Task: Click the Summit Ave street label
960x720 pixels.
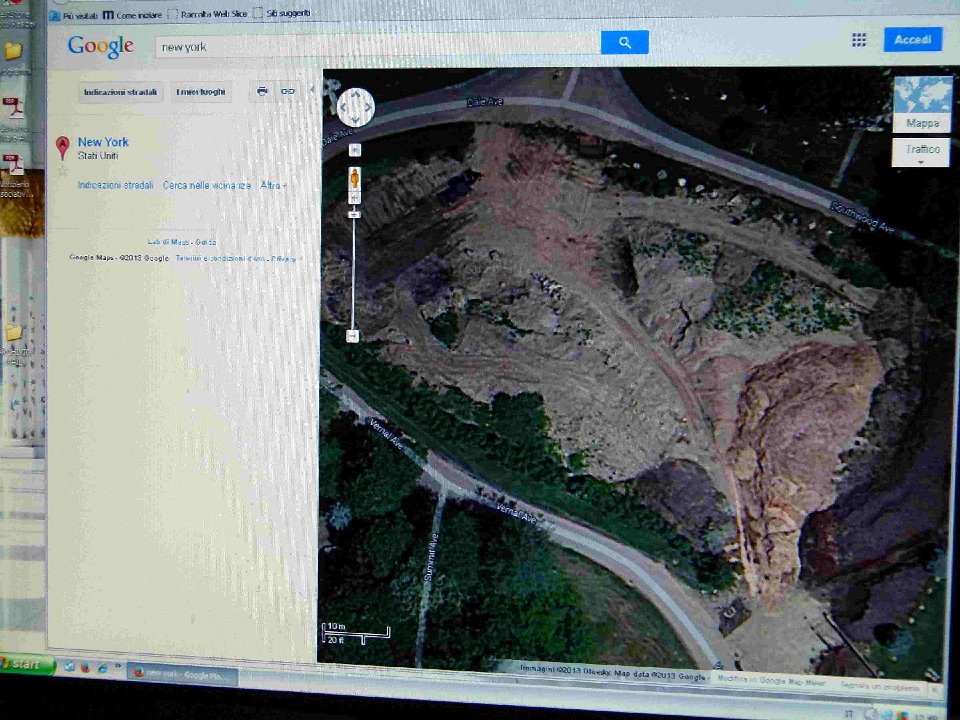Action: coord(432,557)
